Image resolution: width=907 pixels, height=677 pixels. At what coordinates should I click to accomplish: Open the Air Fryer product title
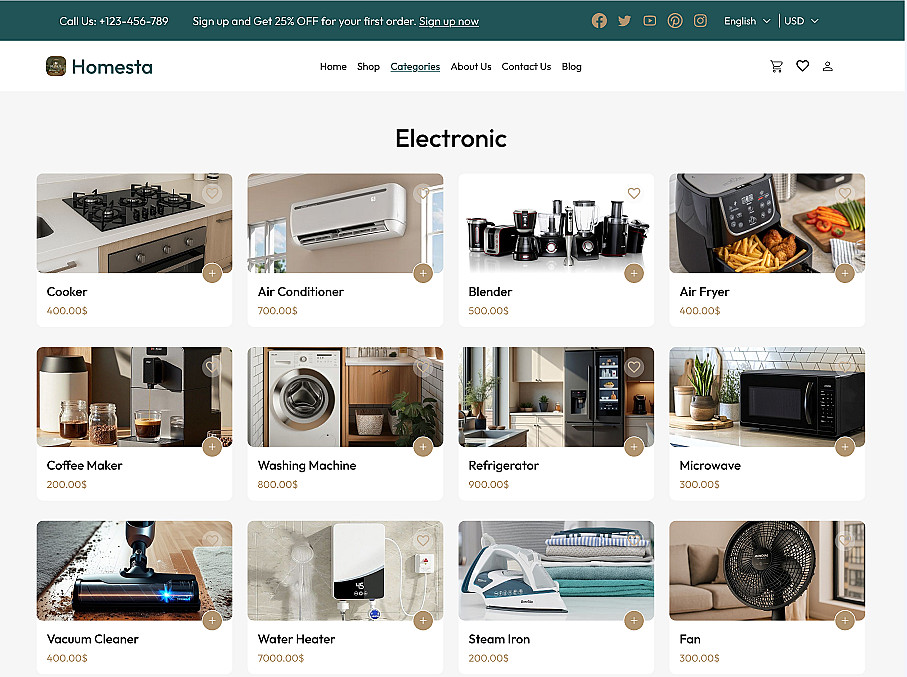coord(705,292)
